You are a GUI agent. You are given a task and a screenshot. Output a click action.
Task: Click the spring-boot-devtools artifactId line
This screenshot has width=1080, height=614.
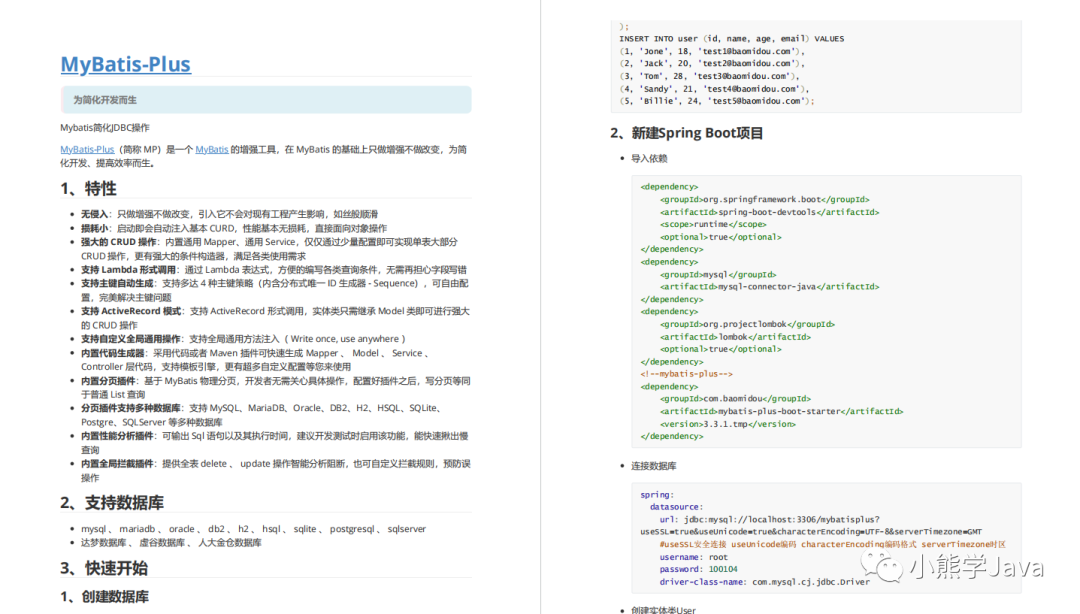(x=769, y=212)
